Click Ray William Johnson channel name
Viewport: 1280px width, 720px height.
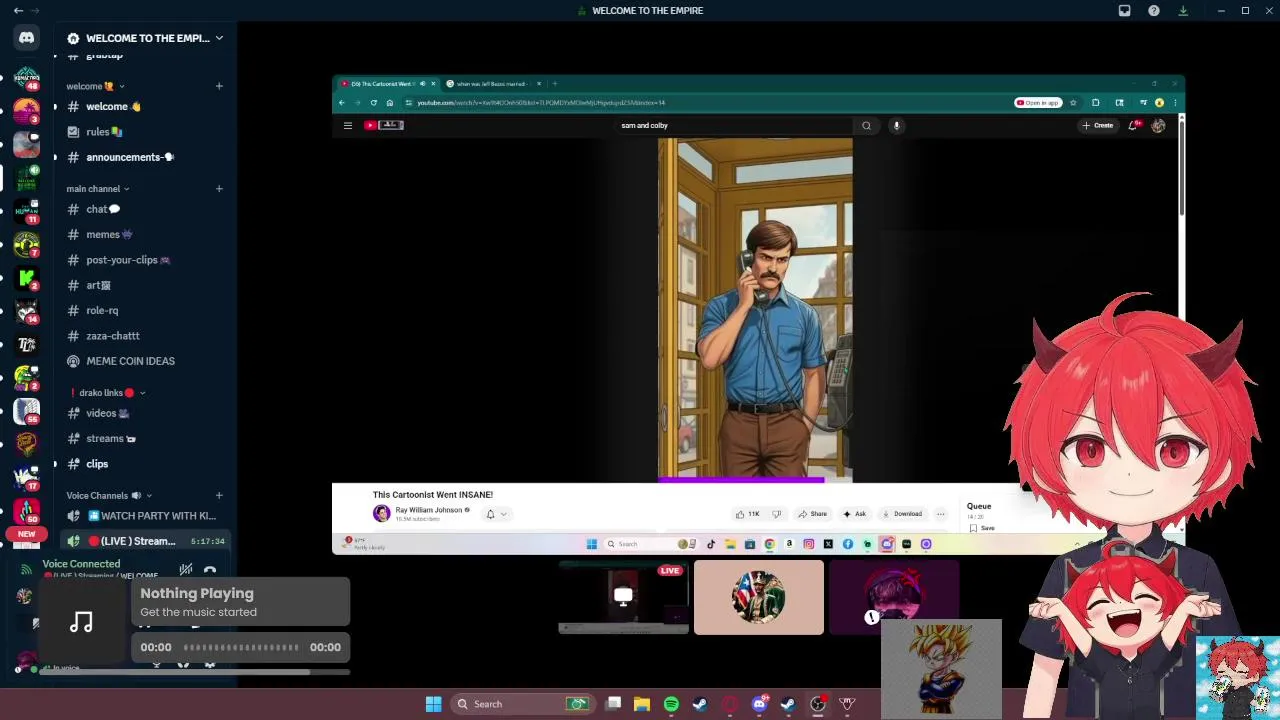coord(428,510)
